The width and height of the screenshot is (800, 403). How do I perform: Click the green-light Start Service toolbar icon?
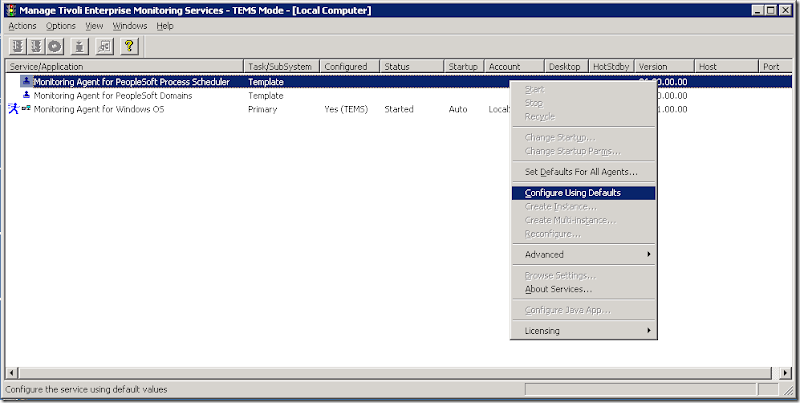coord(18,46)
